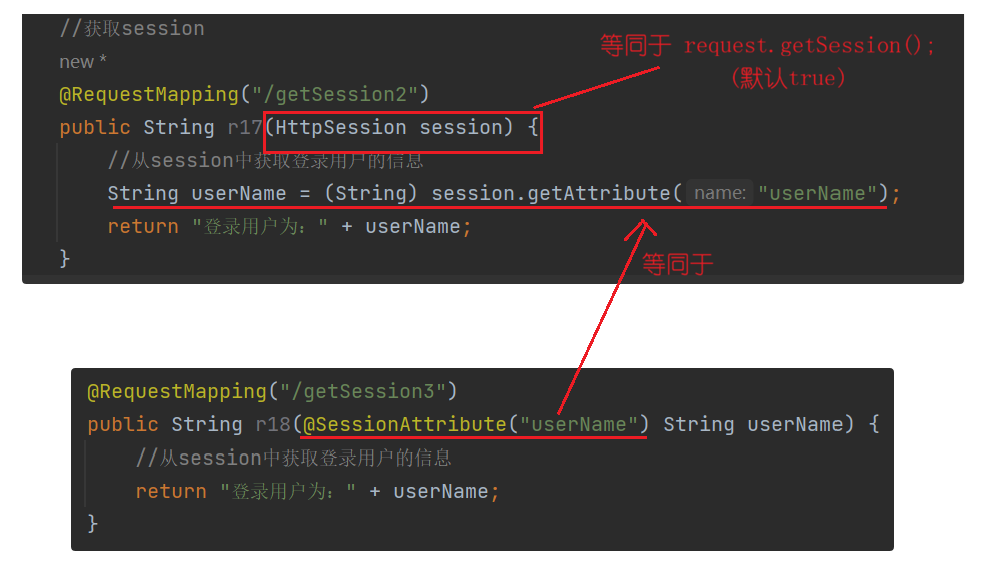Click the "name:" parameter hint label
The height and width of the screenshot is (568, 997).
click(x=720, y=193)
